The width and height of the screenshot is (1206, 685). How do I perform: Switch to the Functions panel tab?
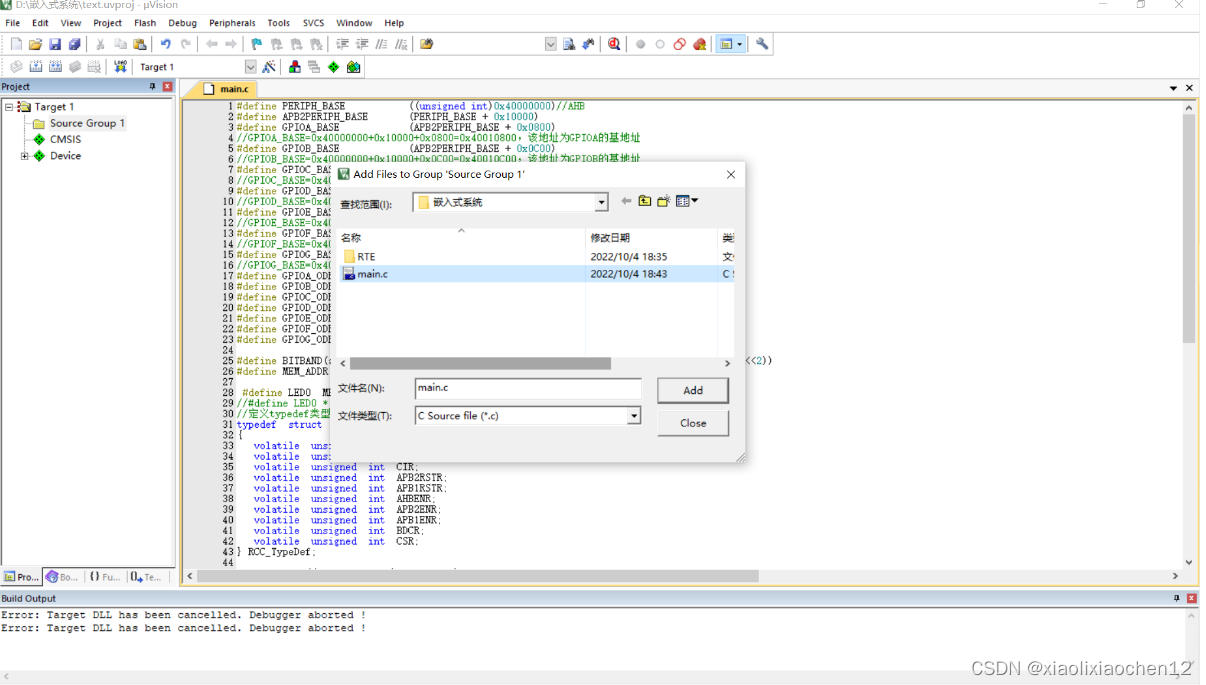point(104,577)
